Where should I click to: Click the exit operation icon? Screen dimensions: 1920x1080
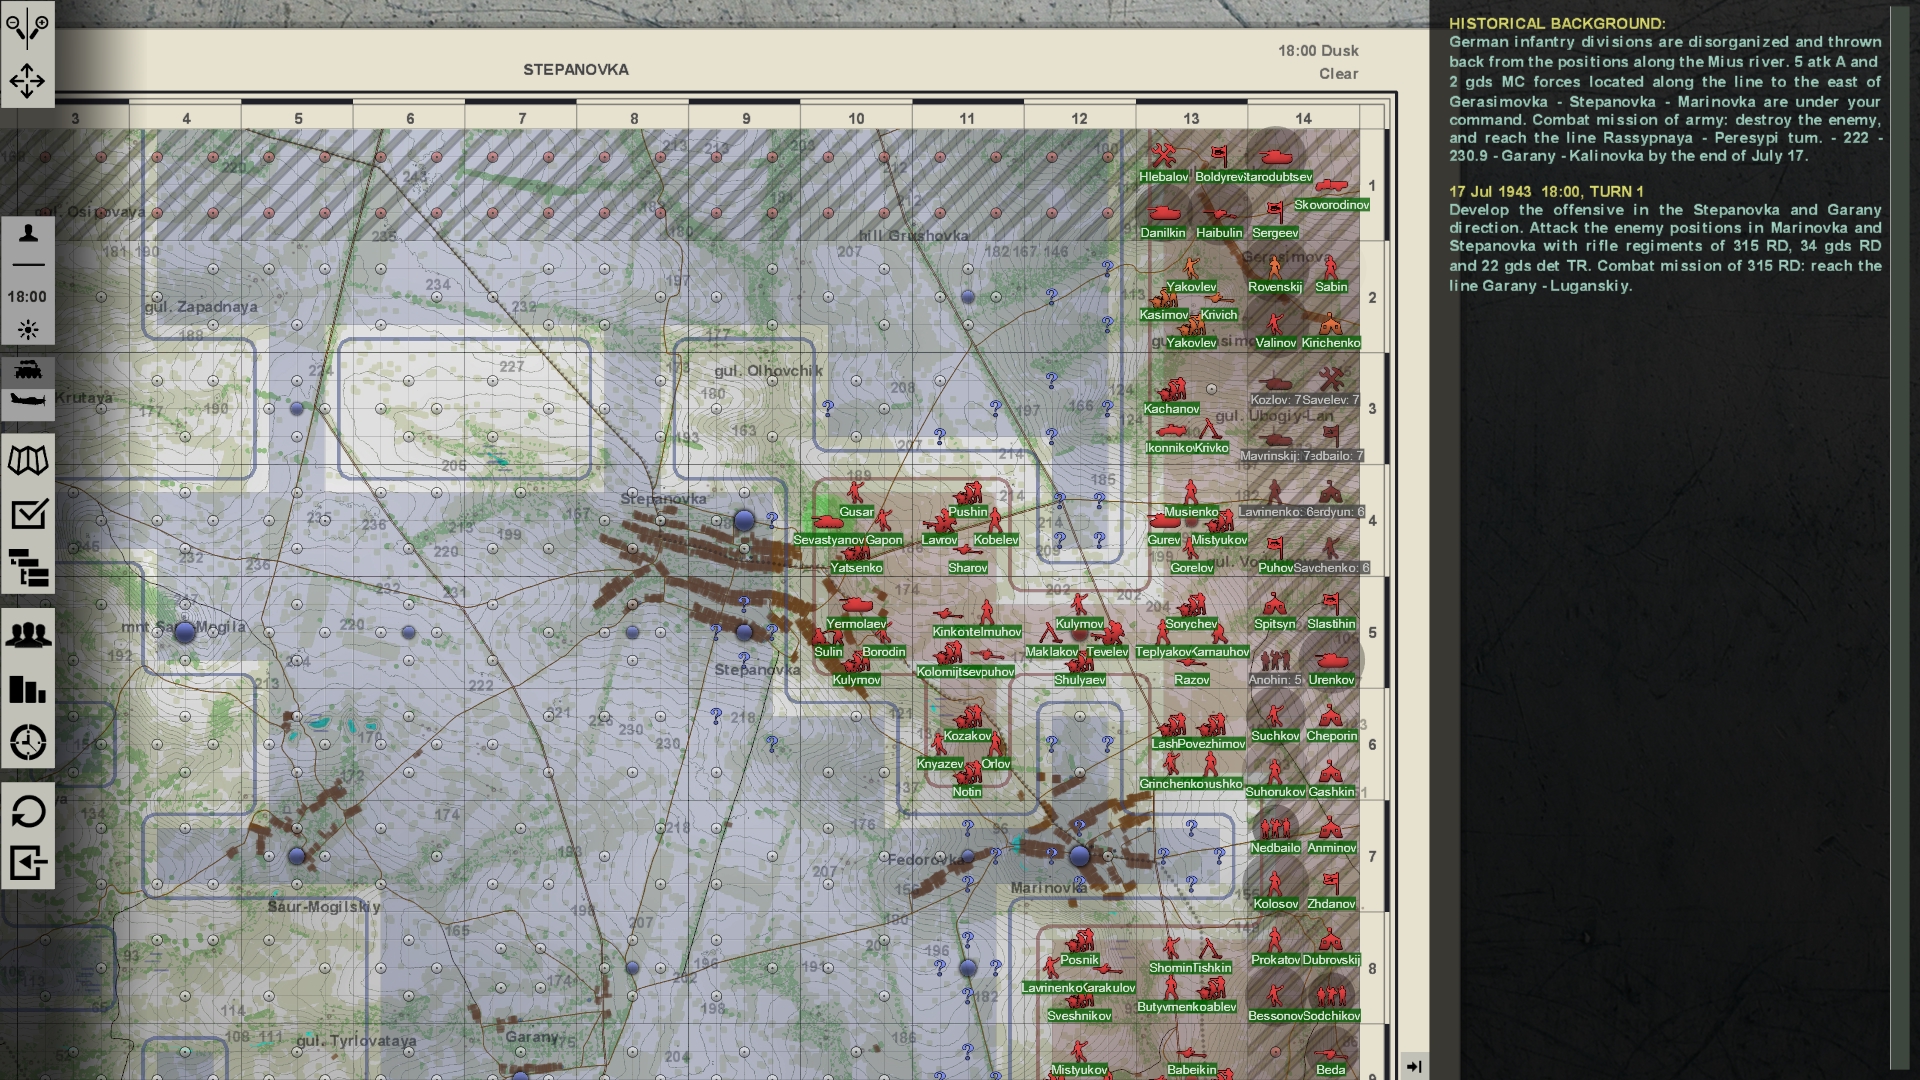point(28,860)
